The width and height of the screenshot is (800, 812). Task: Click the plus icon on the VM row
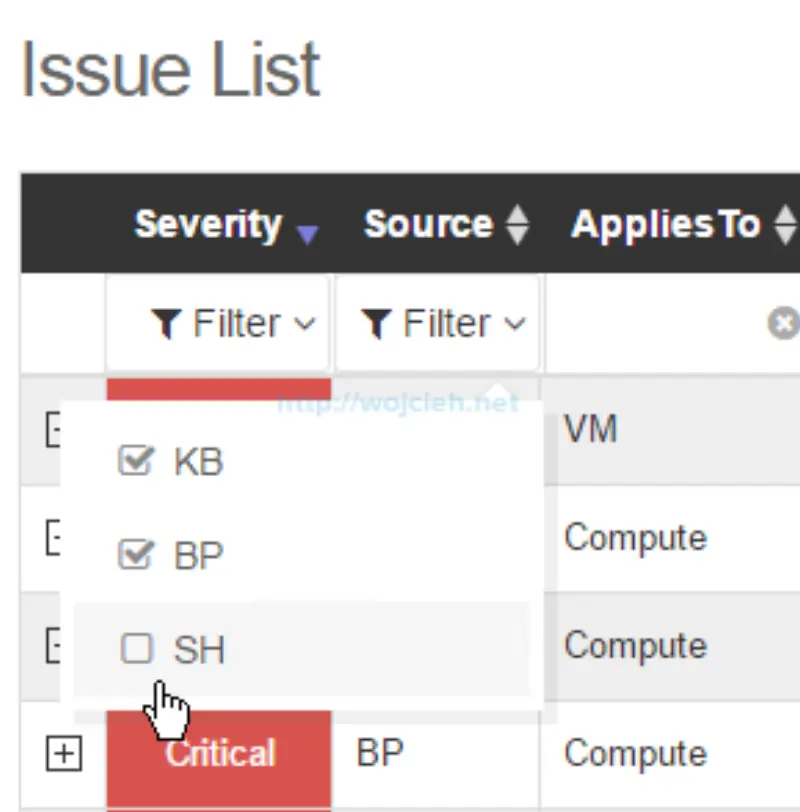click(x=52, y=431)
